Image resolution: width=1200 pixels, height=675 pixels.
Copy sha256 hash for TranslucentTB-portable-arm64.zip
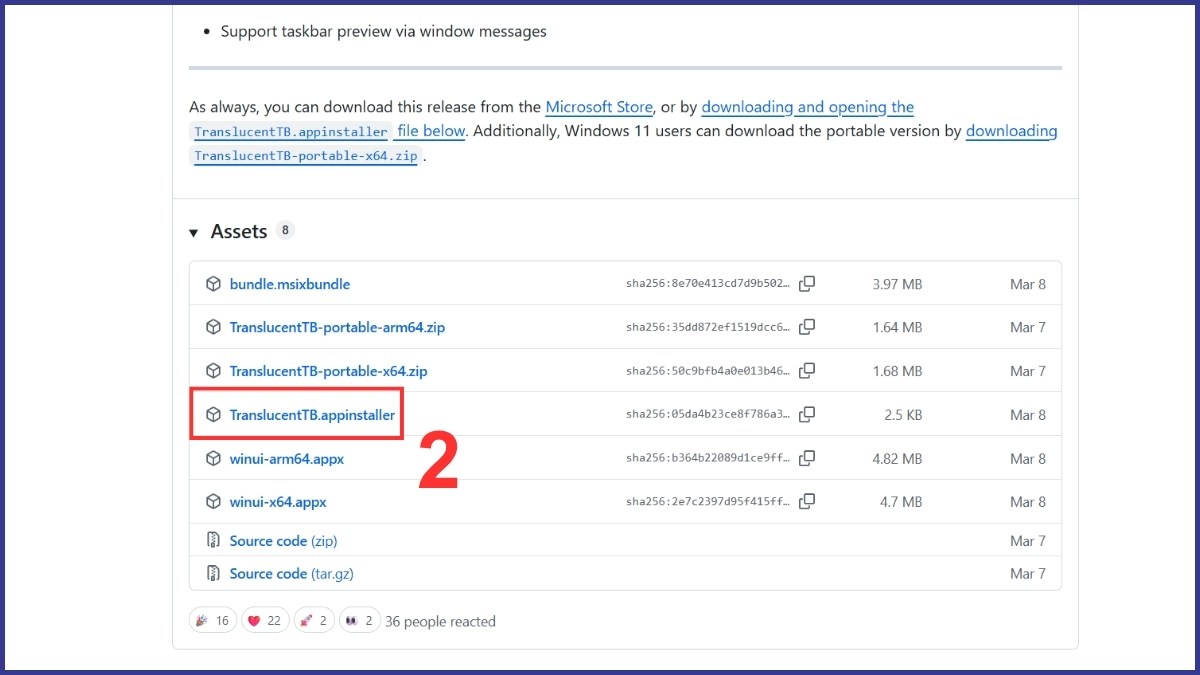(x=807, y=327)
